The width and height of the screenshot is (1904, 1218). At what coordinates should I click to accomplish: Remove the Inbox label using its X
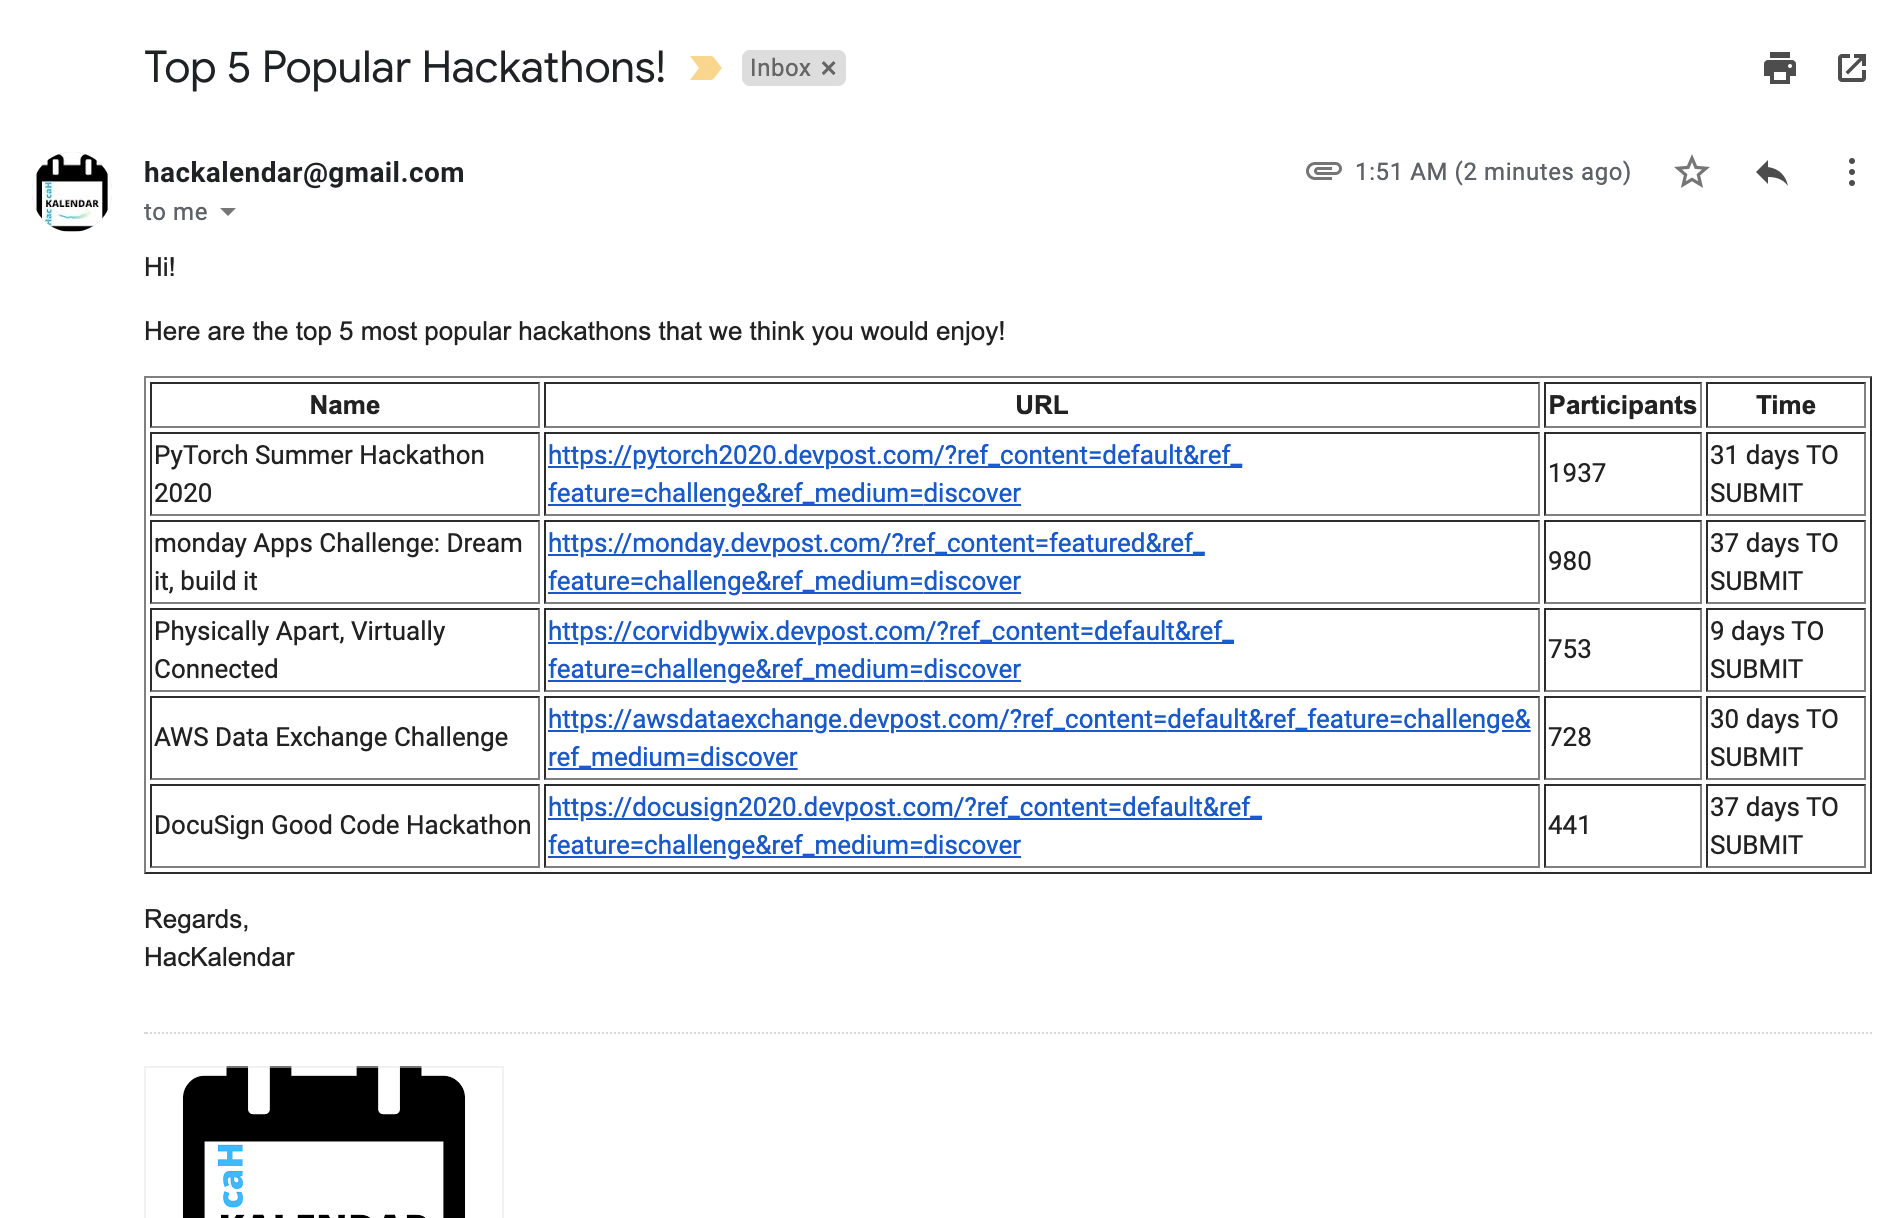[x=828, y=68]
